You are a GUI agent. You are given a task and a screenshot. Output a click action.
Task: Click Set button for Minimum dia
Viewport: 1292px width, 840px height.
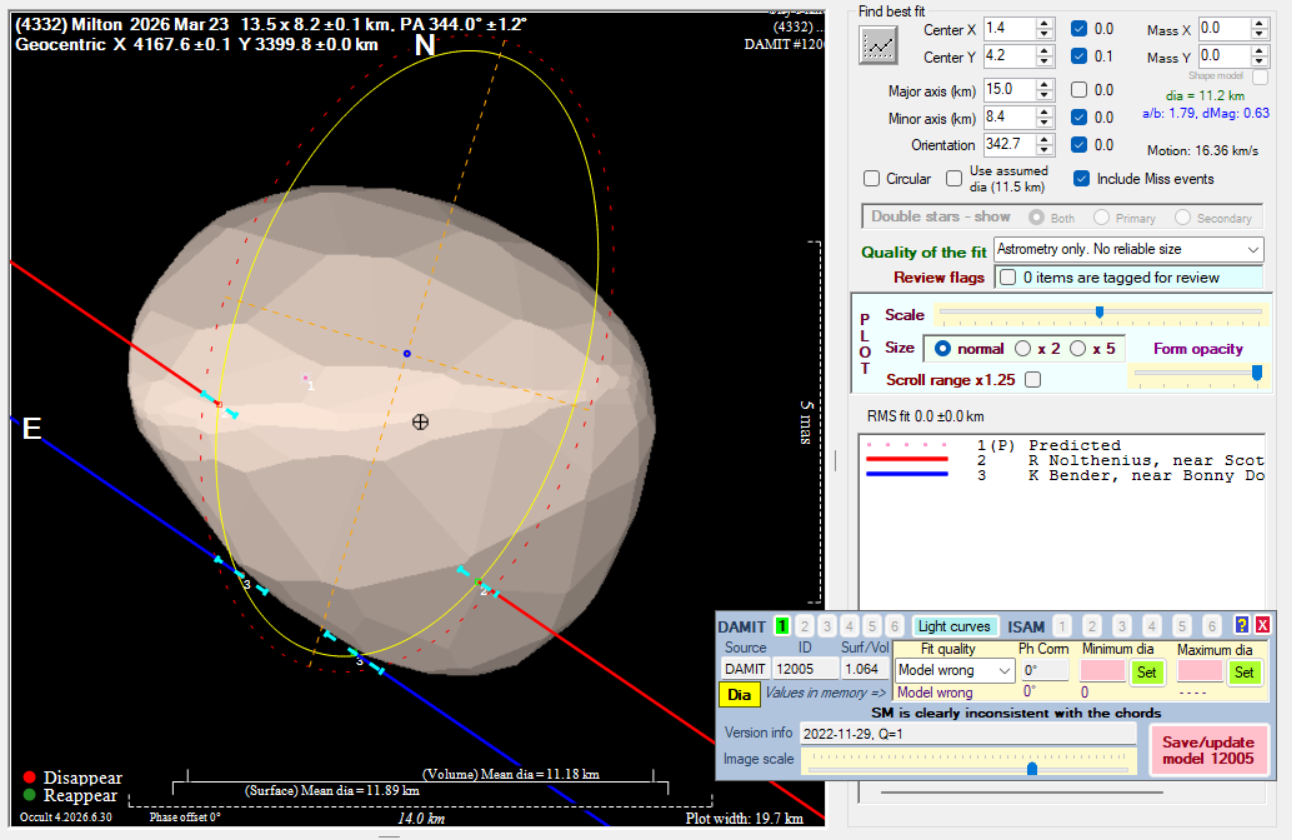pos(1147,672)
